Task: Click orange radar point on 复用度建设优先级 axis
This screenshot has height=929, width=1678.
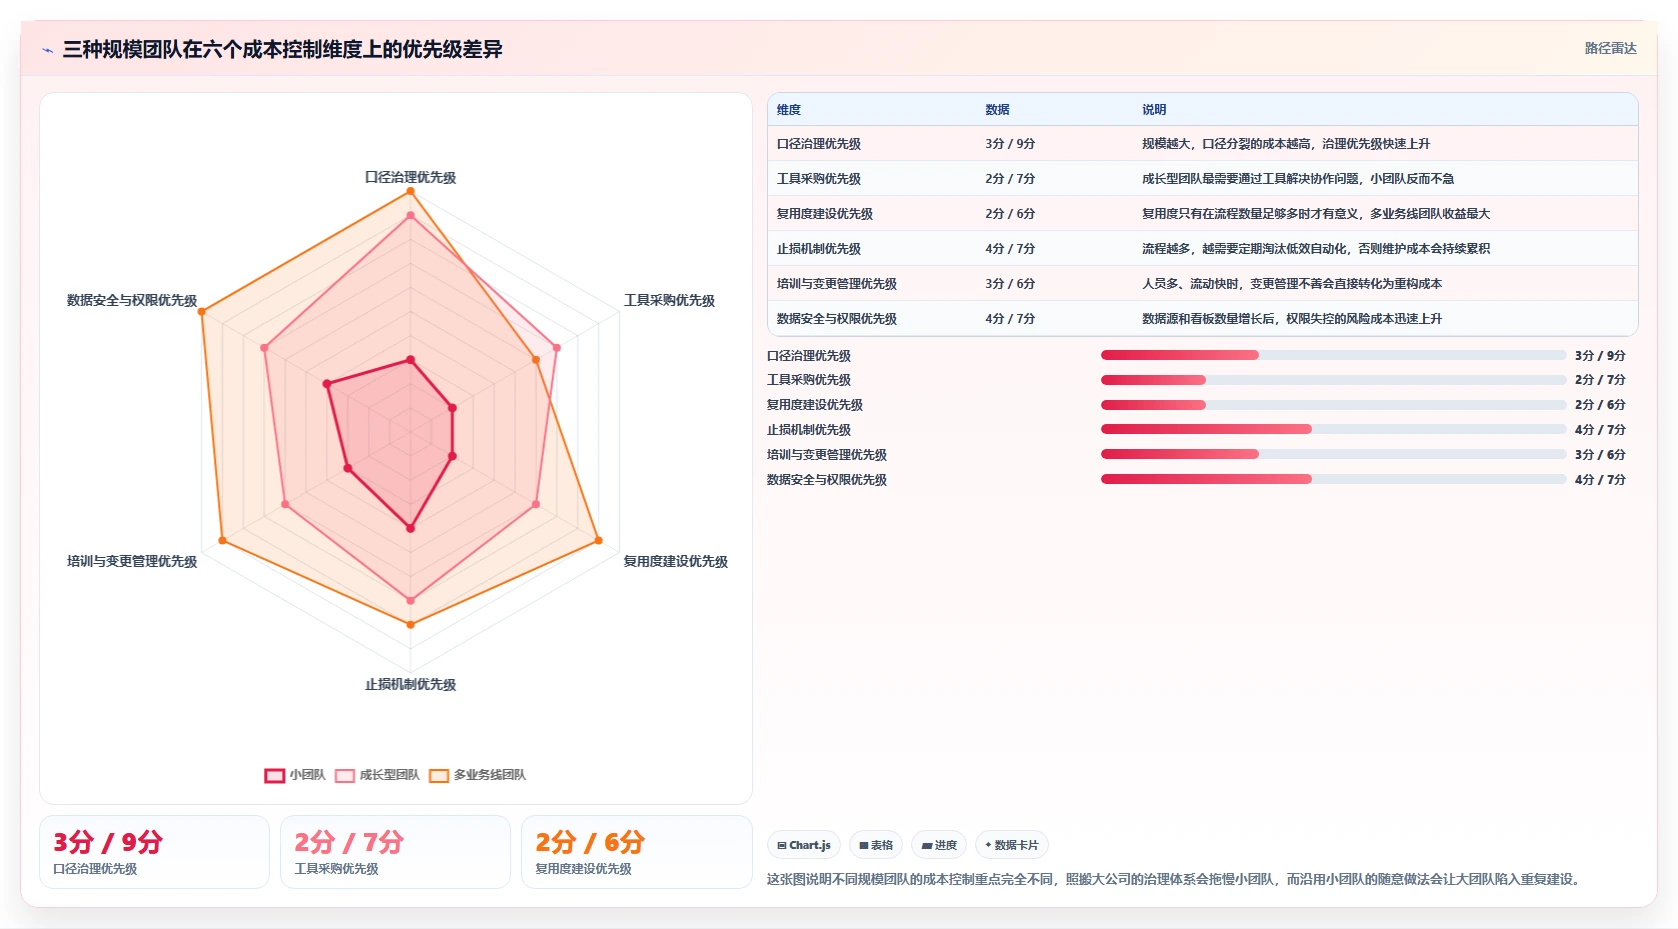Action: click(x=599, y=541)
